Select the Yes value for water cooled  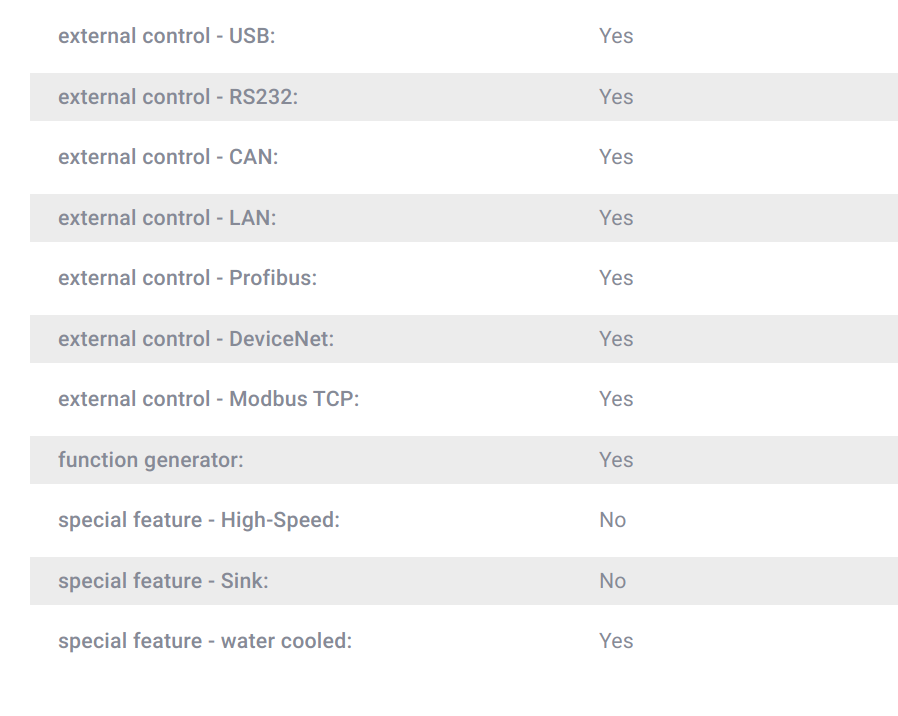click(x=616, y=640)
